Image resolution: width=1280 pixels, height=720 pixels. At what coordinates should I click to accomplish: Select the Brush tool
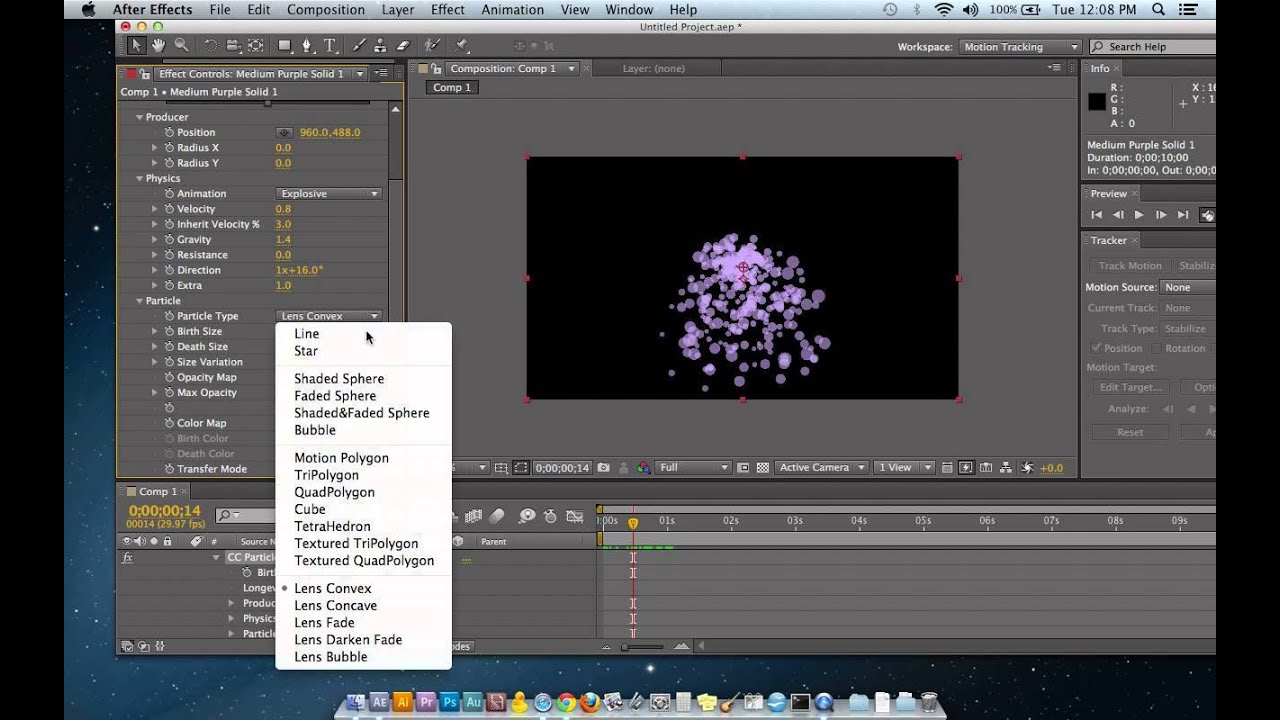[358, 46]
